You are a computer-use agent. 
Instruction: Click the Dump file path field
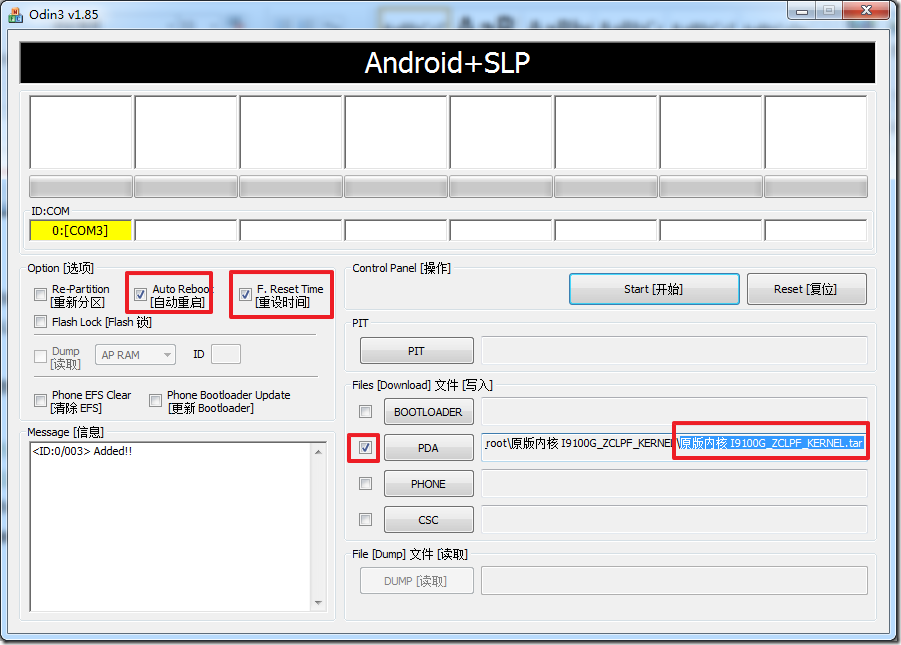pos(675,581)
